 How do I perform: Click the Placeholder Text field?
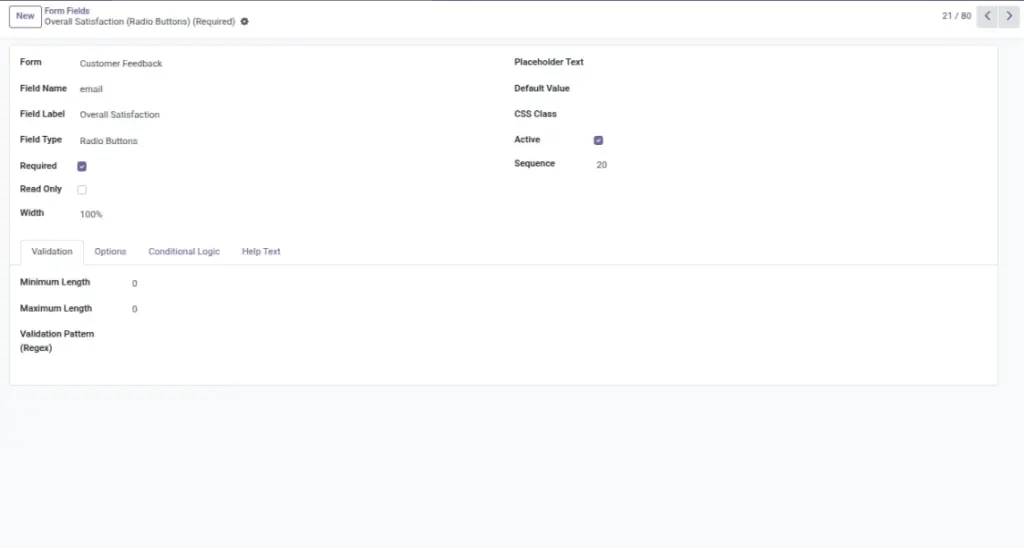coord(790,63)
